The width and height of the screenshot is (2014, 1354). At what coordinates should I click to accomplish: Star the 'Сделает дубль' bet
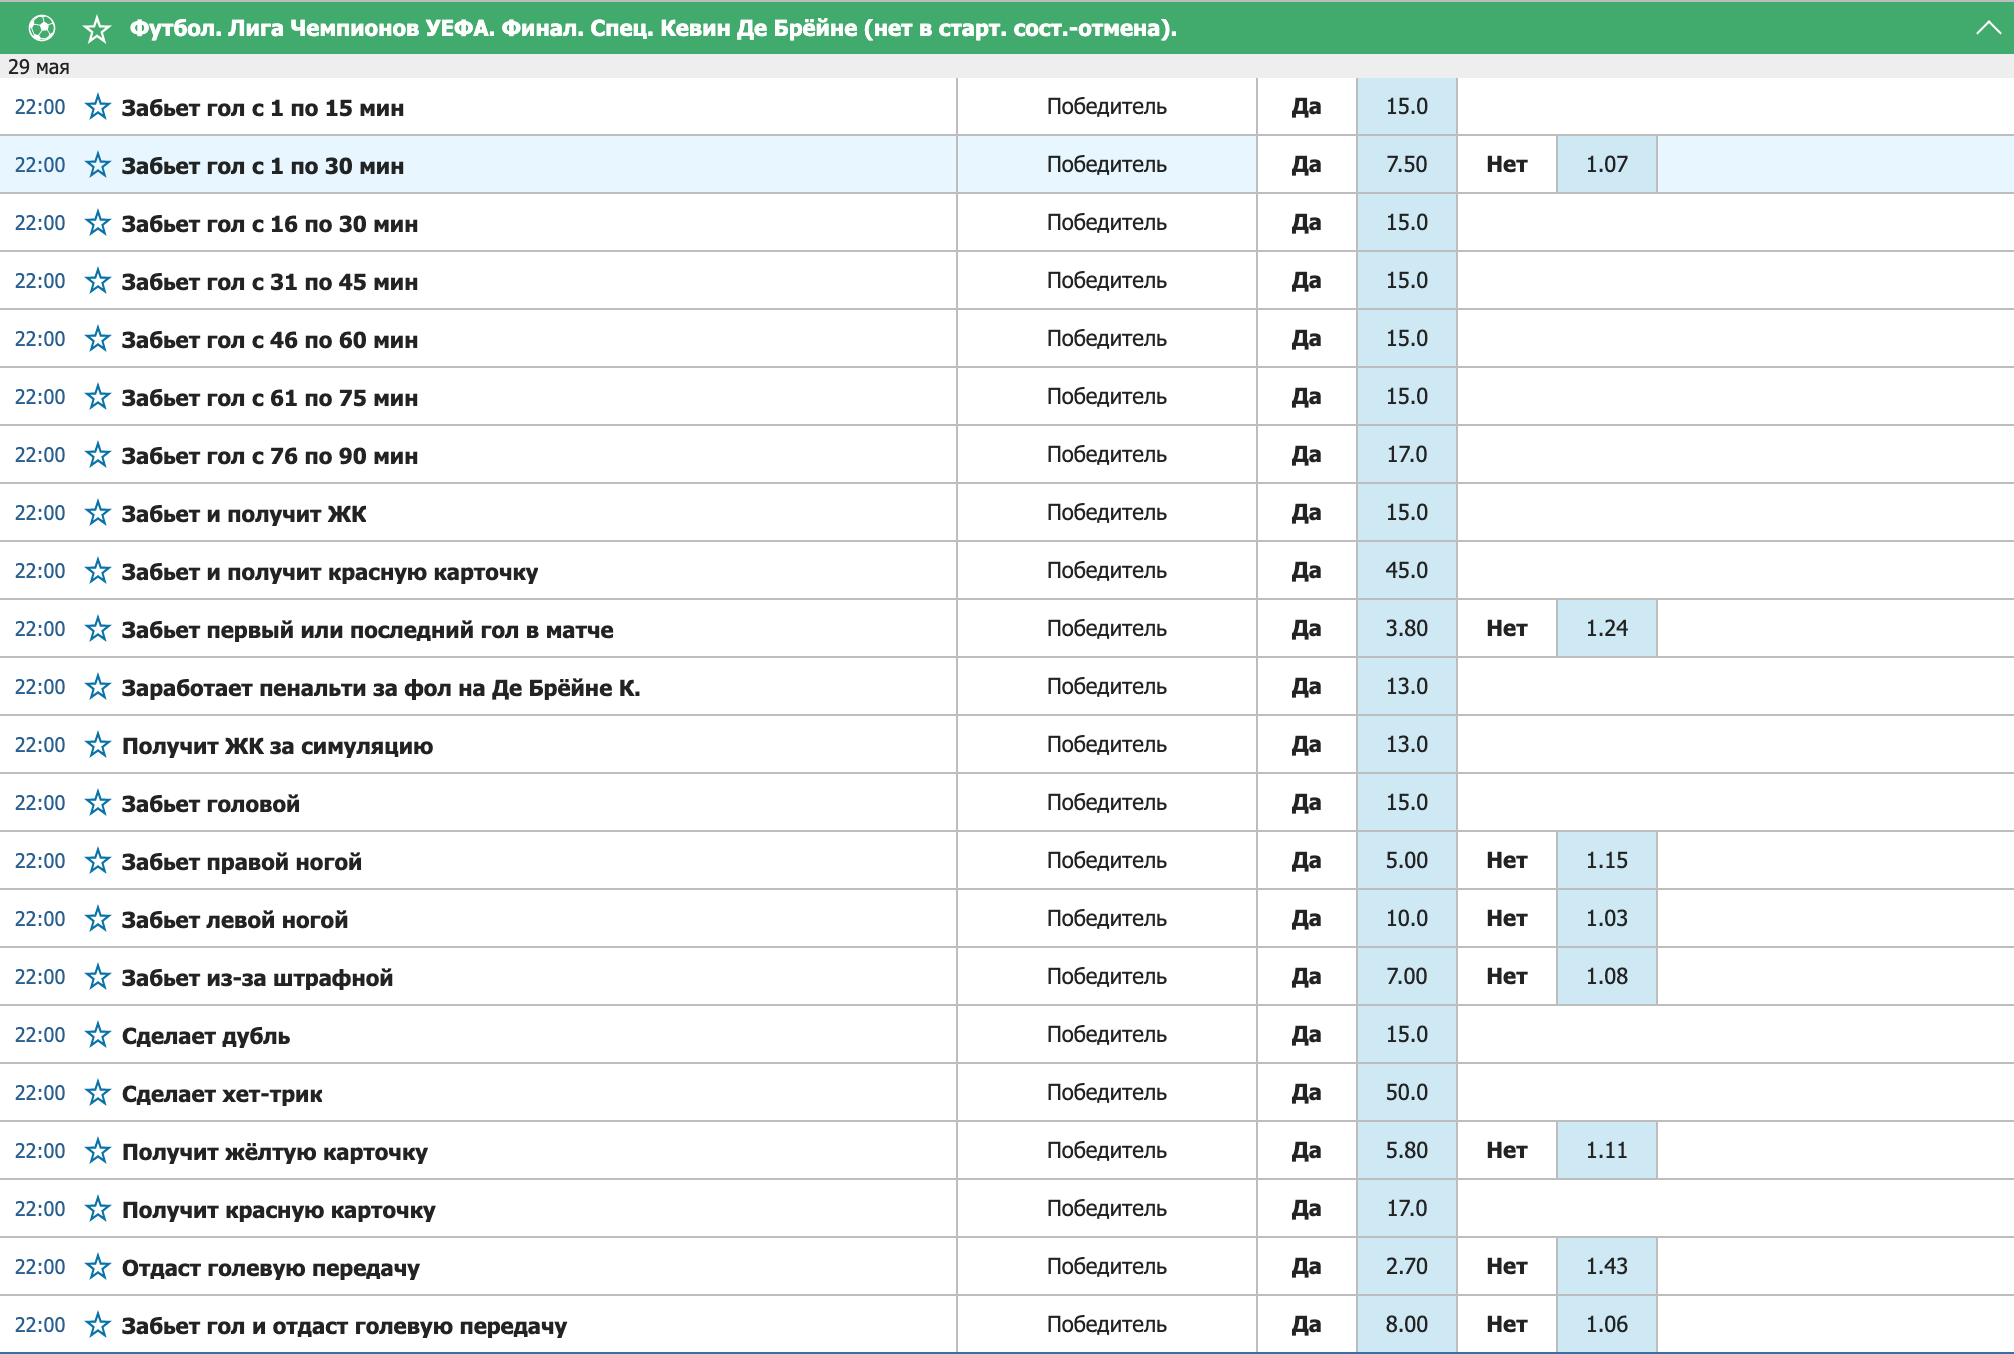click(x=97, y=1035)
